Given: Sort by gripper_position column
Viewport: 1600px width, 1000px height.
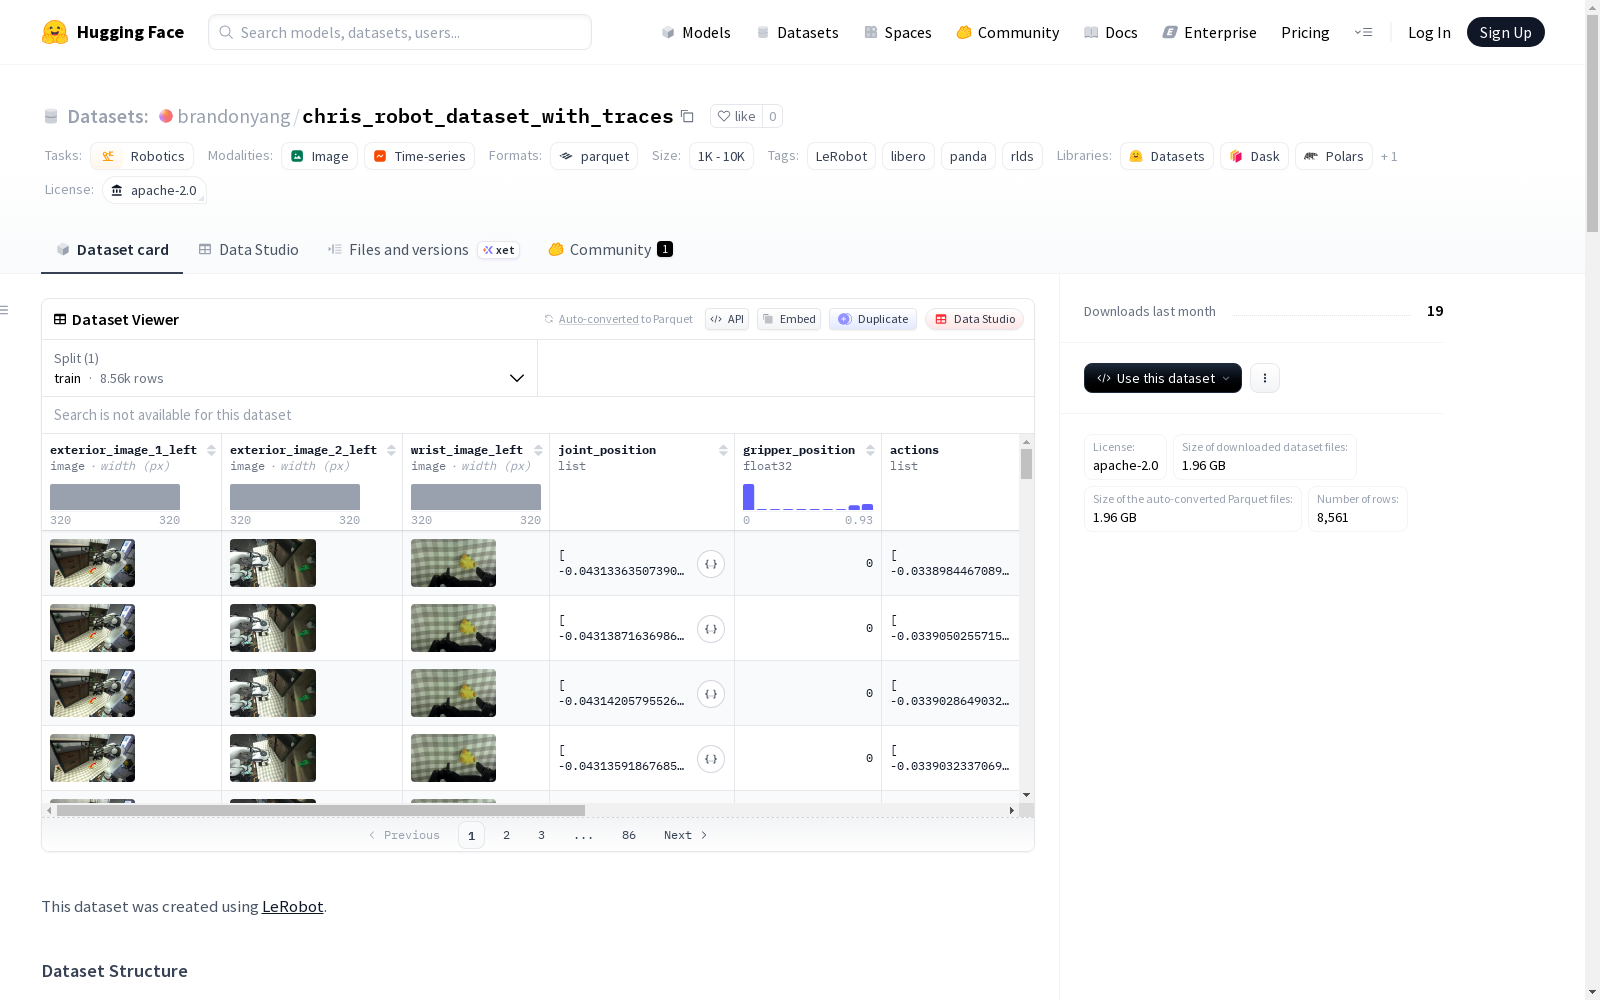Looking at the screenshot, I should coord(870,450).
